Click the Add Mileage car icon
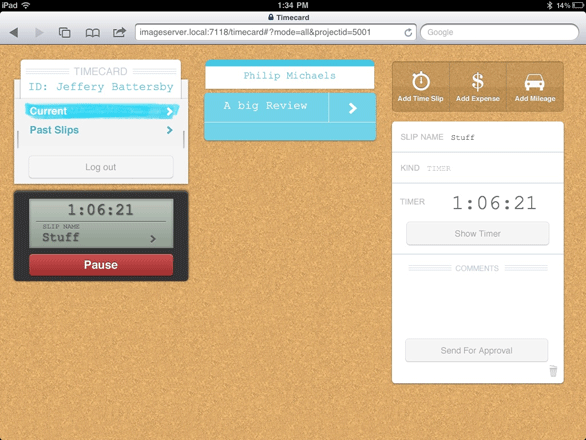Image resolution: width=586 pixels, height=440 pixels. 534,82
